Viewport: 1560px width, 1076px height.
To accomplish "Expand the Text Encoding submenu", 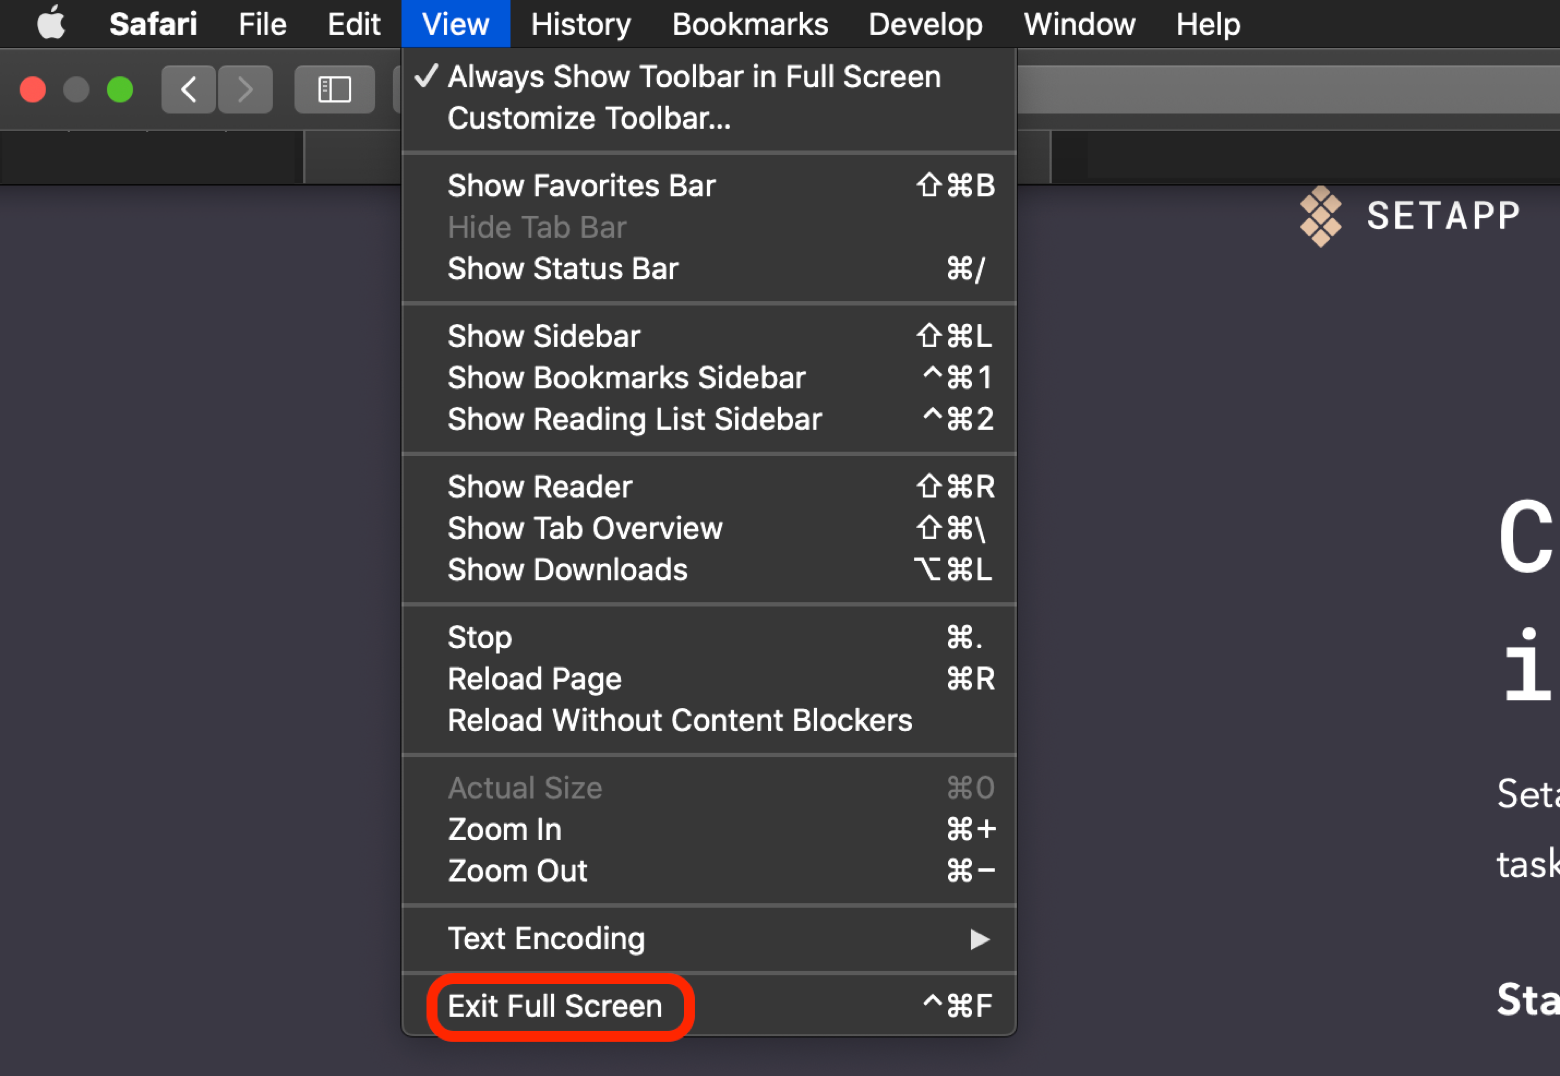I will tap(546, 938).
